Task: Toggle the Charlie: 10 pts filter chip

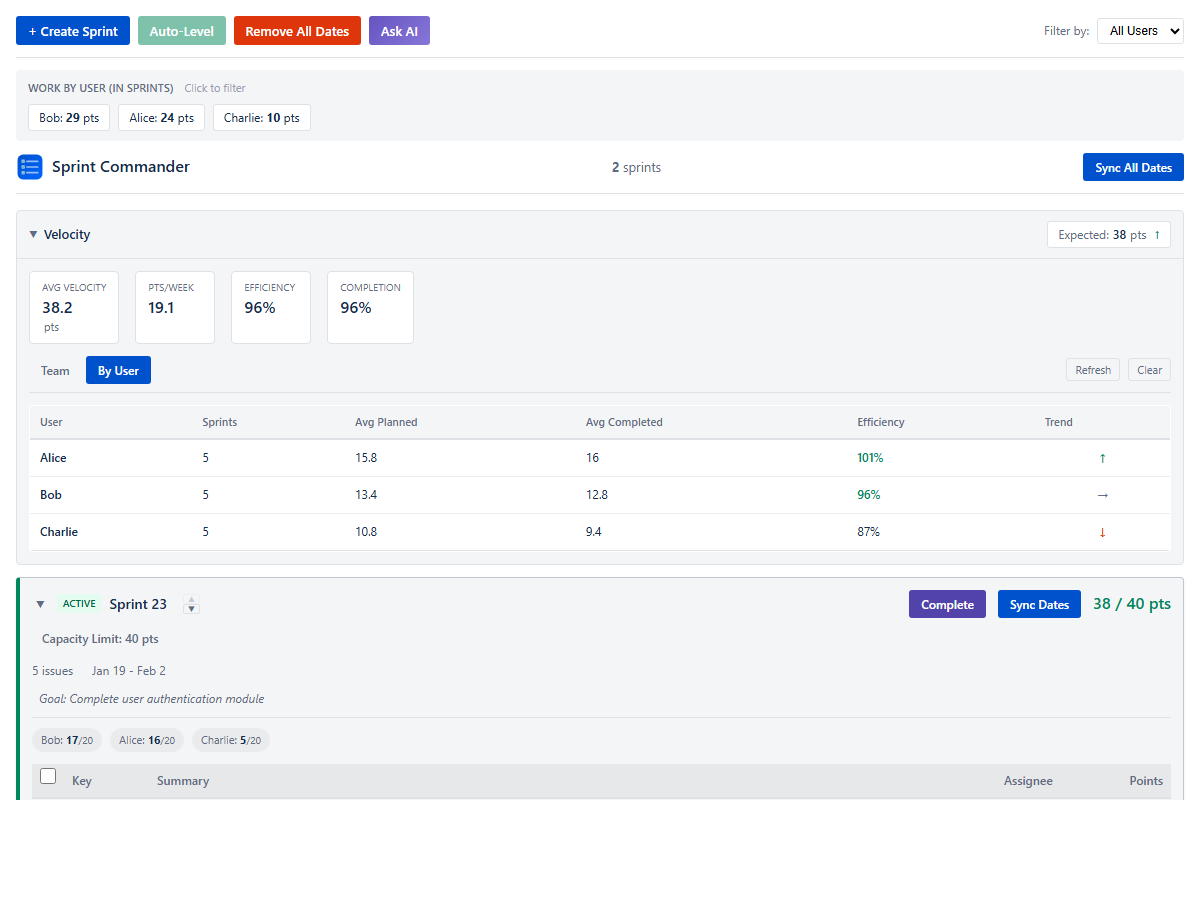Action: 261,117
